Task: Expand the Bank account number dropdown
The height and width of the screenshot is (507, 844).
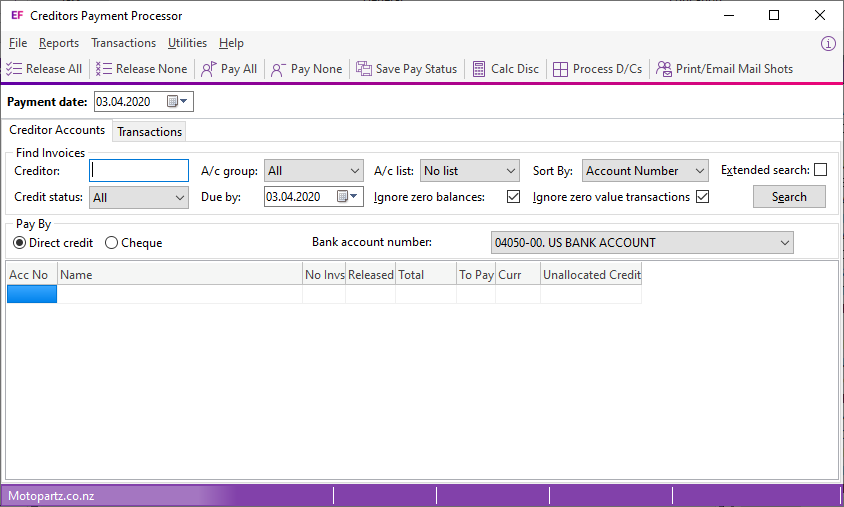Action: [x=642, y=243]
